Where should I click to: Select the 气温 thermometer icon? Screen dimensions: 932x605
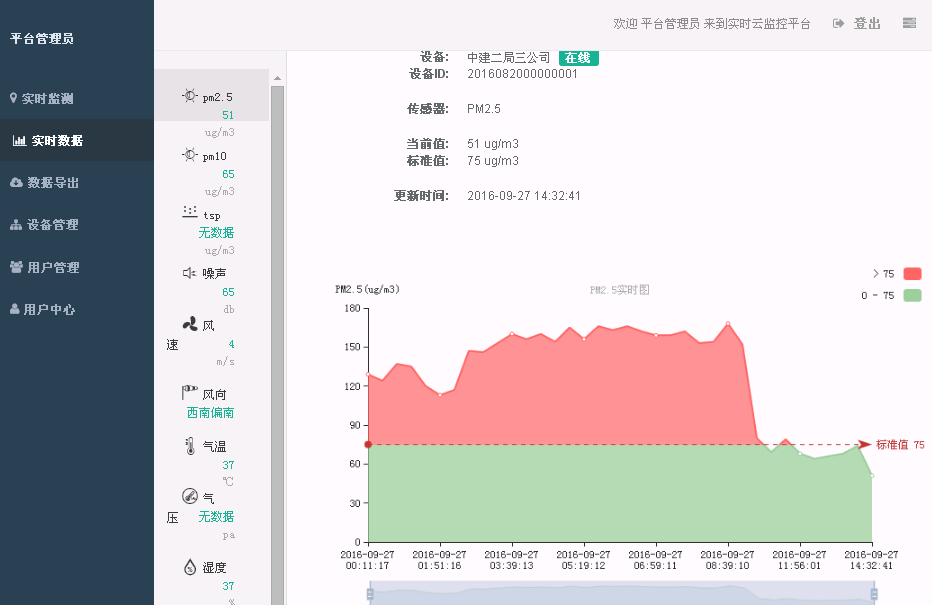(x=190, y=446)
